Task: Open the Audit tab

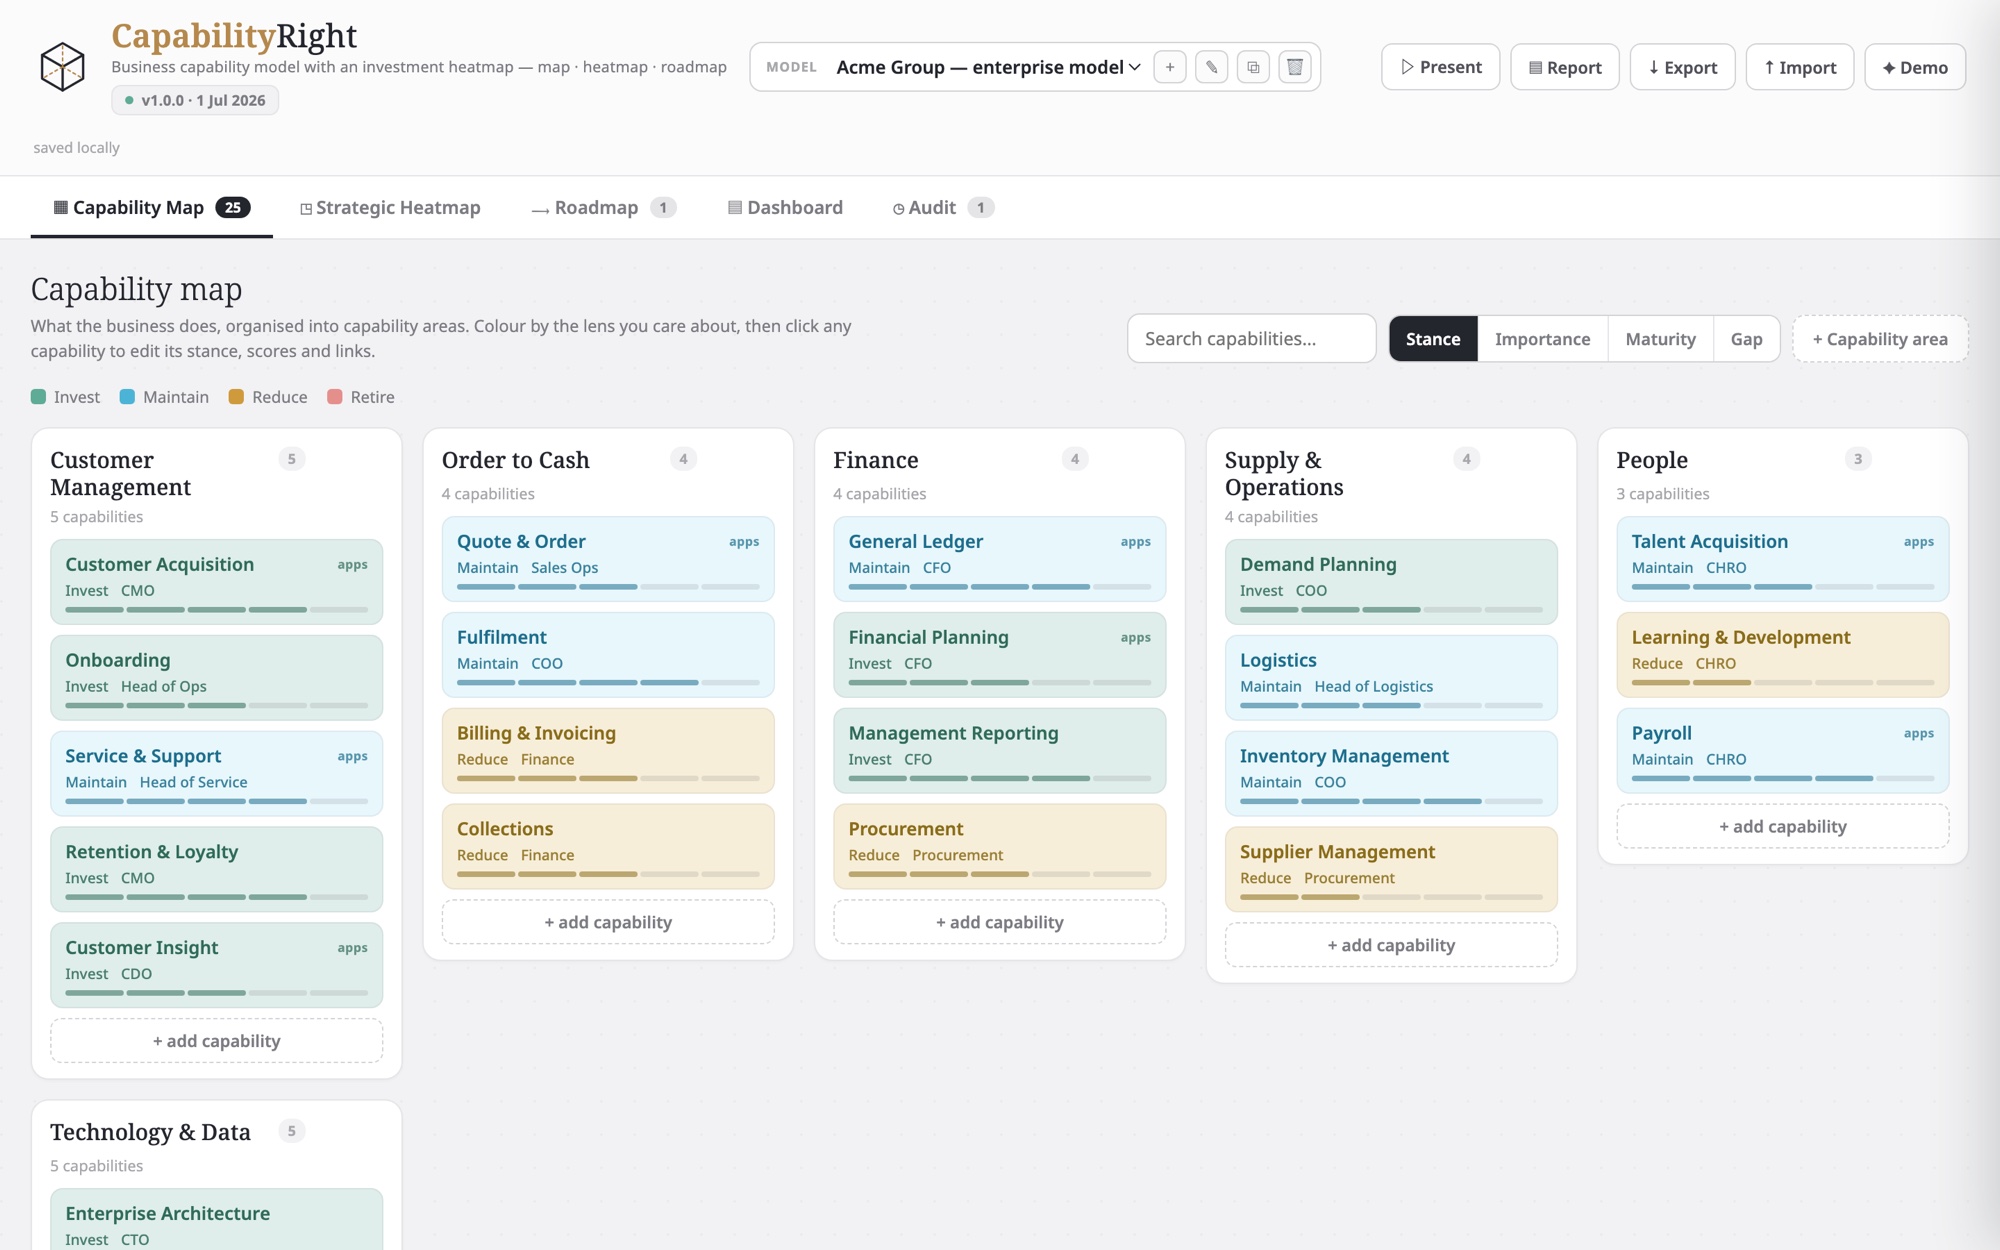Action: point(943,207)
